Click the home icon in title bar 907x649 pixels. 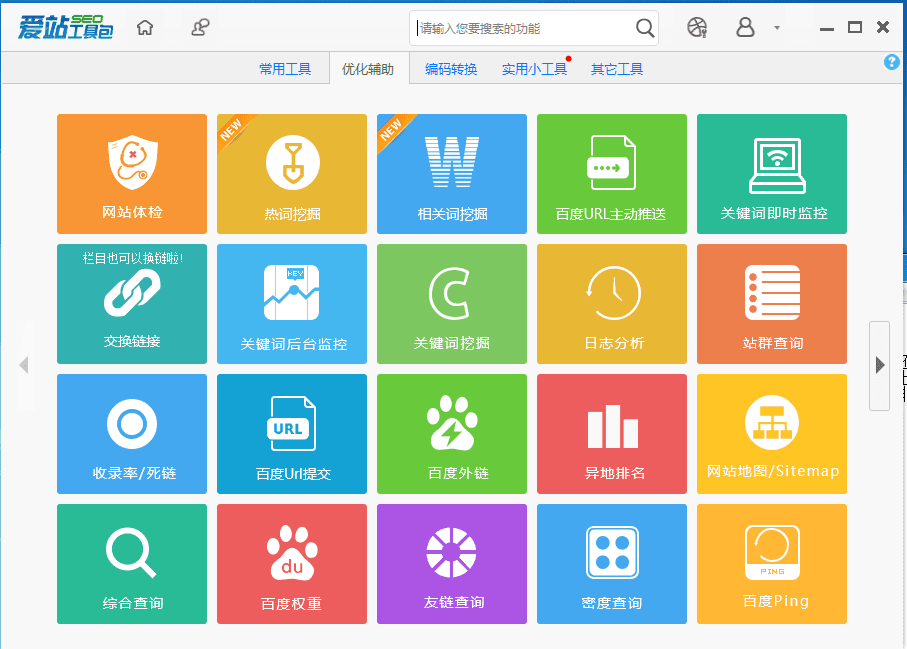[145, 28]
